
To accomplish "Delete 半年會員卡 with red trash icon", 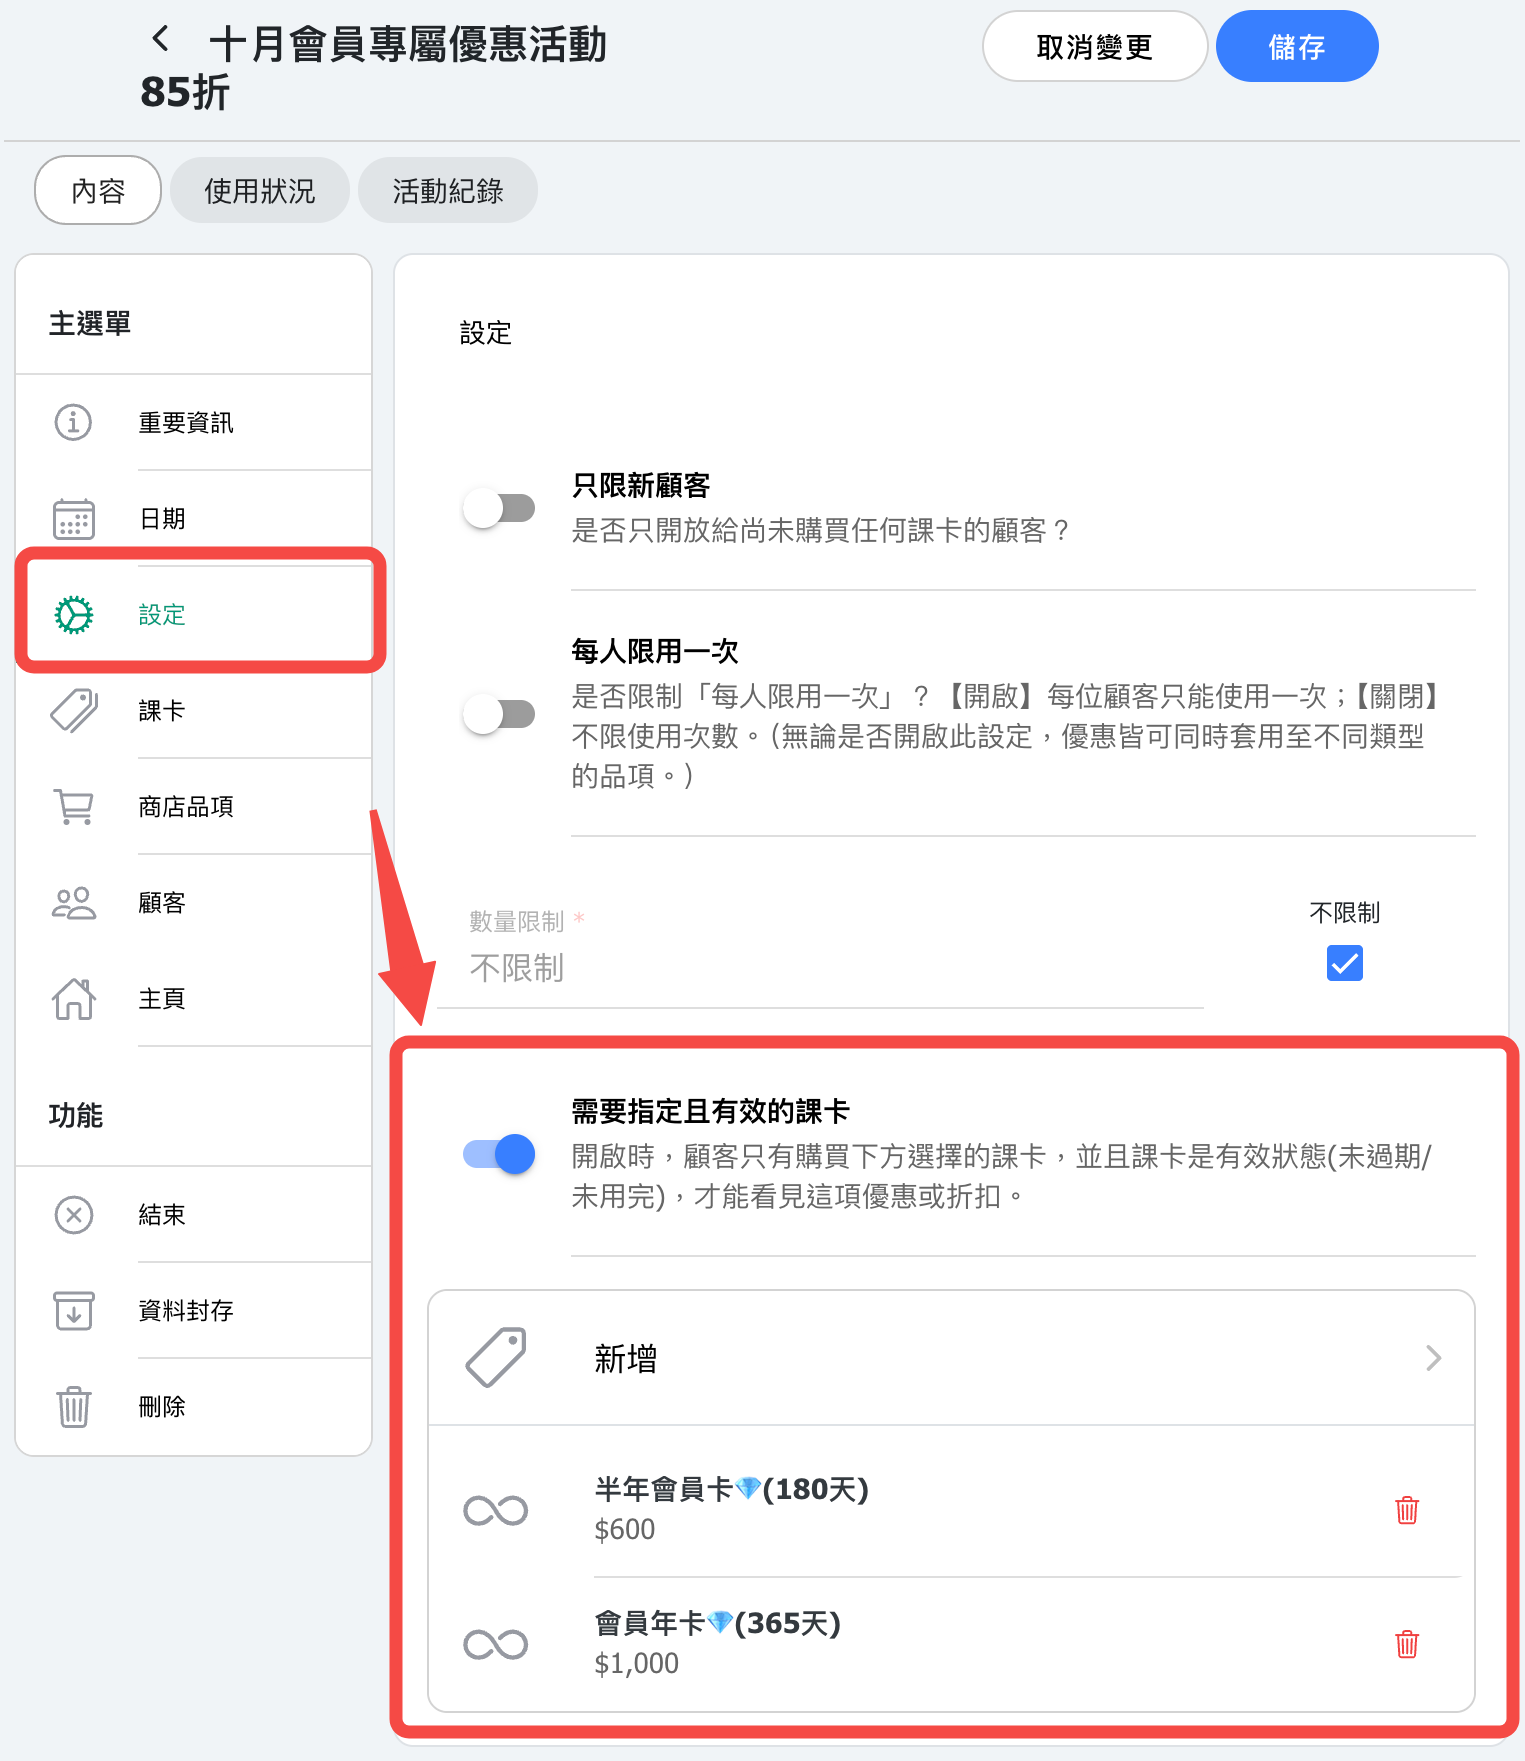I will [x=1406, y=1510].
